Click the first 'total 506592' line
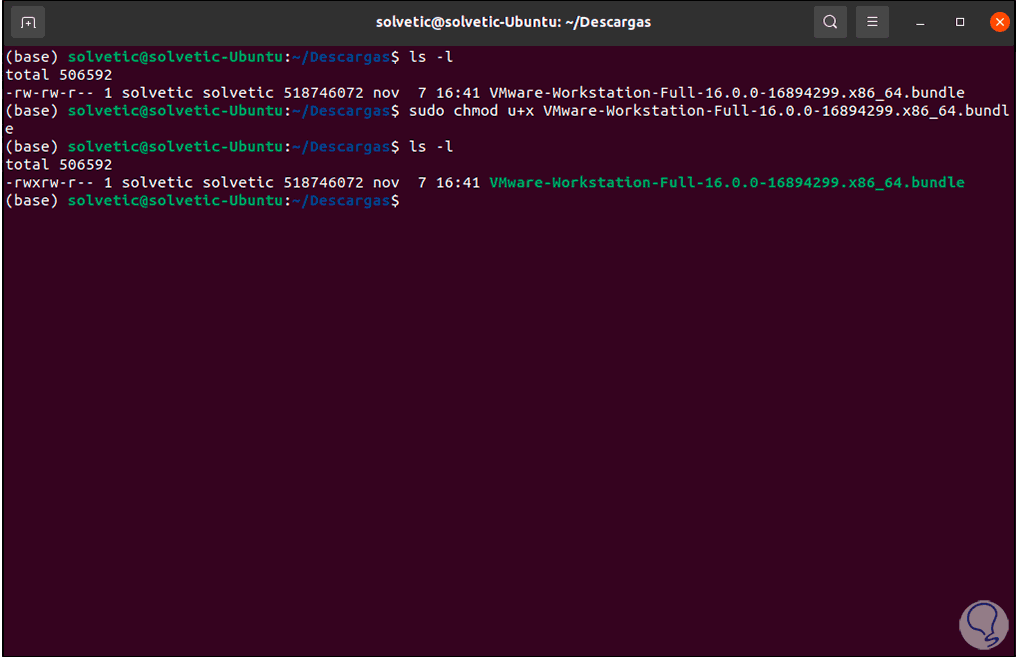 point(58,75)
